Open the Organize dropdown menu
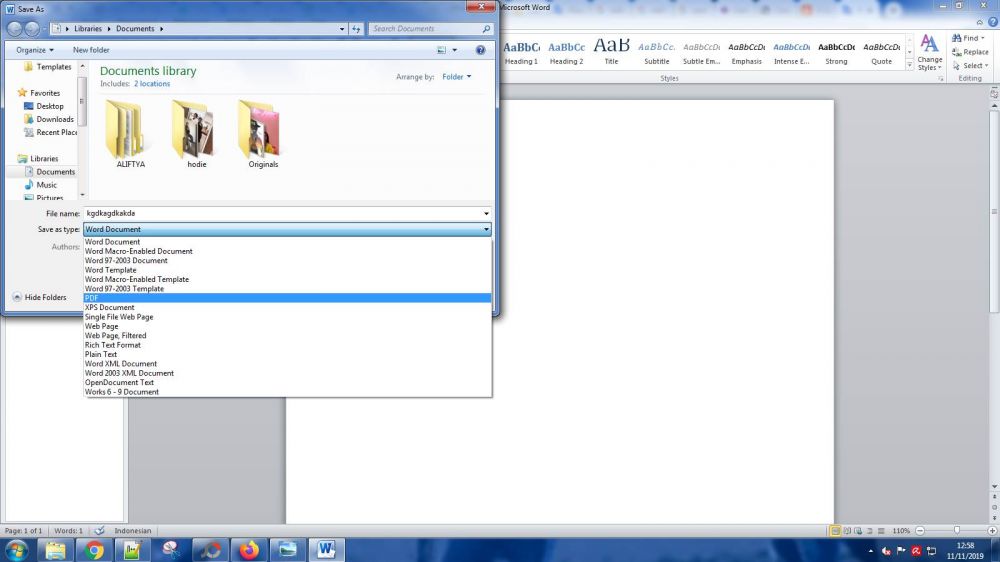 point(35,50)
